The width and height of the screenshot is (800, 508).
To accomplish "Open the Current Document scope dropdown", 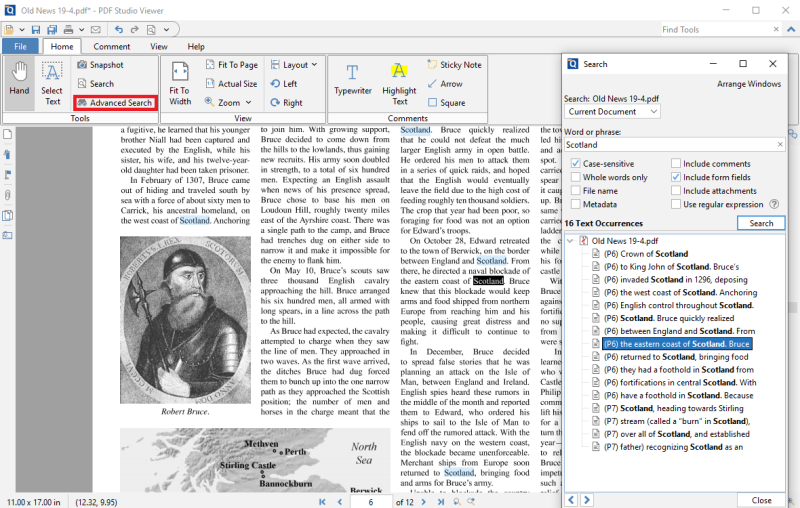I will pos(612,112).
